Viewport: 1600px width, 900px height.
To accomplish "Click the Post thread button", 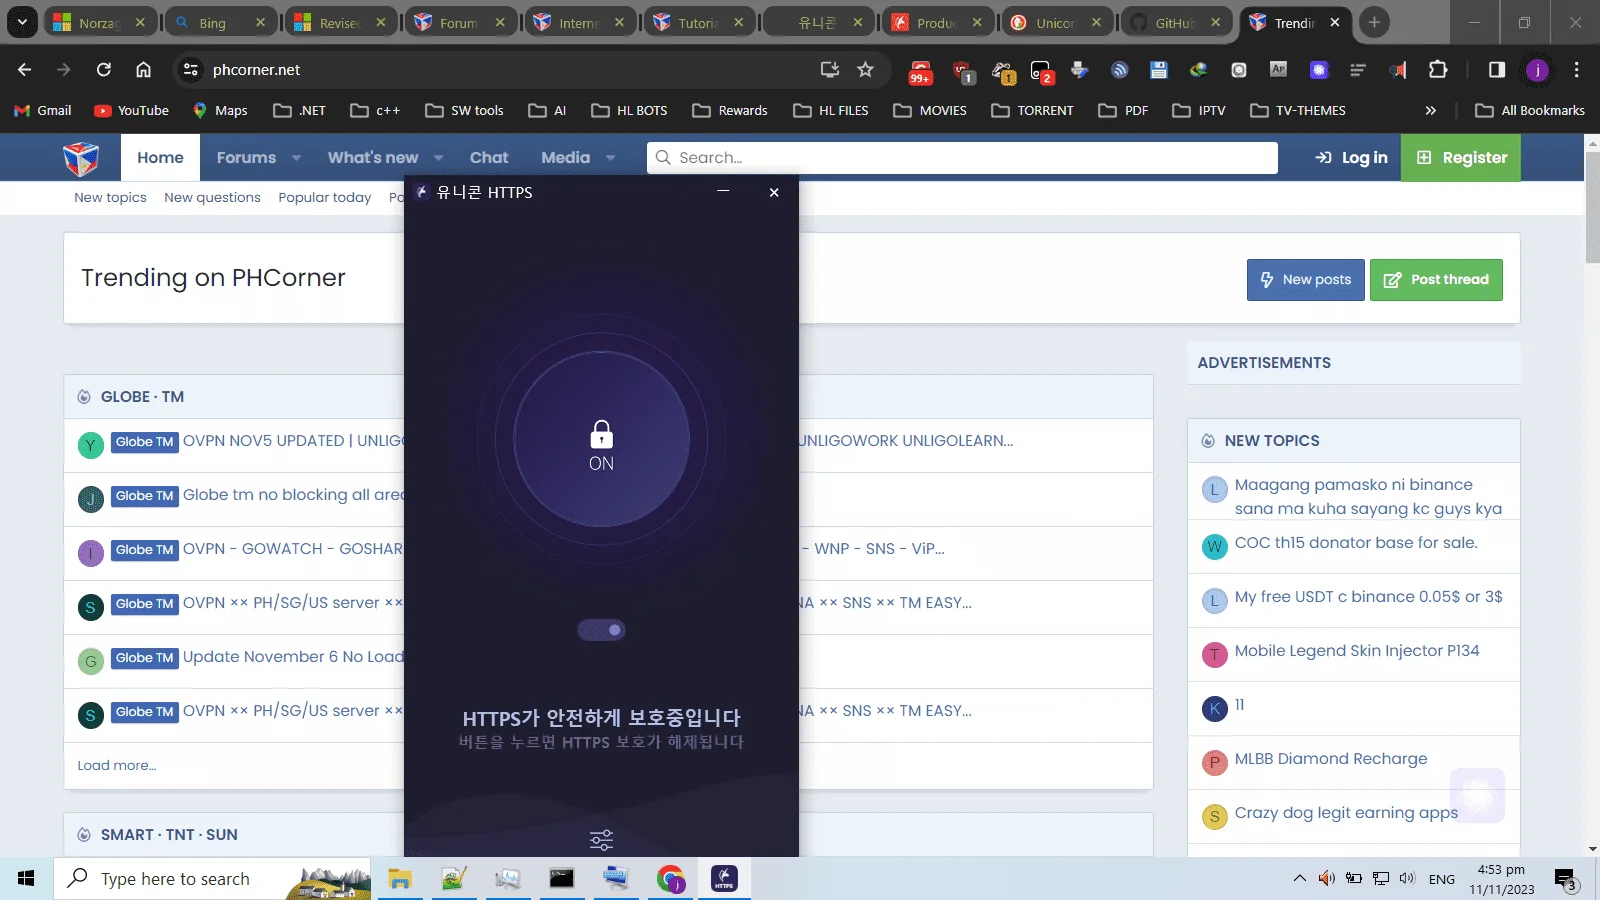I will pos(1436,280).
